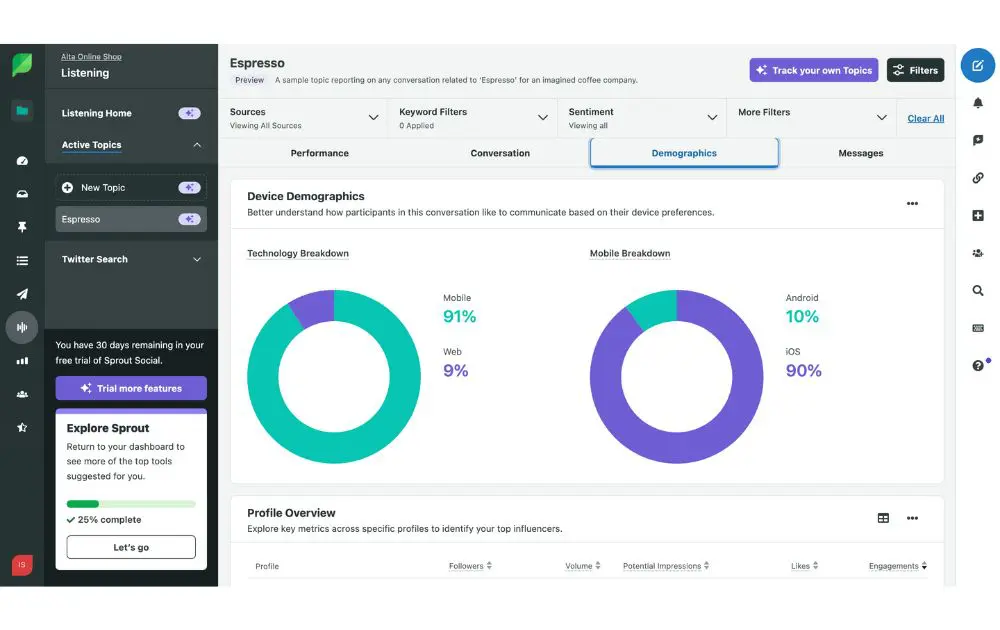Click sparkle badge on Espresso topic
Viewport: 1000px width, 630px height.
pos(189,219)
